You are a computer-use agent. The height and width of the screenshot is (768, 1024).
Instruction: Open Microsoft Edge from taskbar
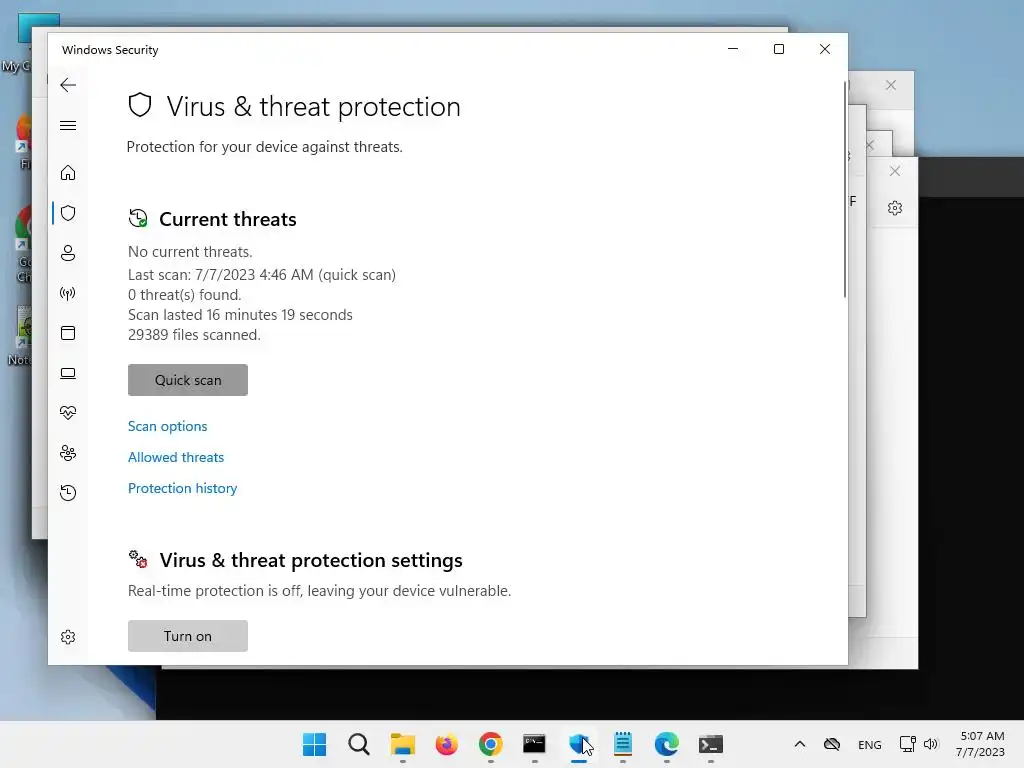pos(667,744)
